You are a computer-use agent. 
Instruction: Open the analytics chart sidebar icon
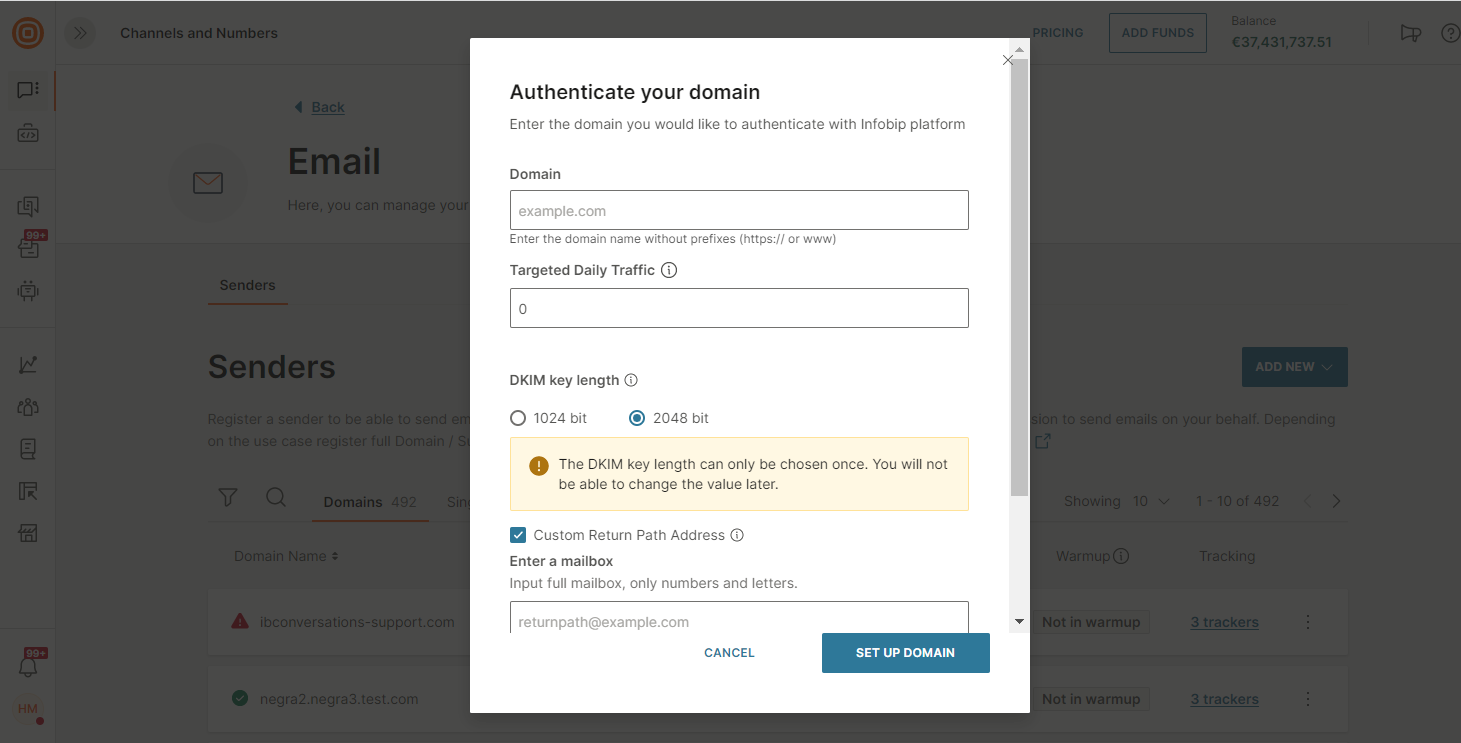click(x=28, y=365)
